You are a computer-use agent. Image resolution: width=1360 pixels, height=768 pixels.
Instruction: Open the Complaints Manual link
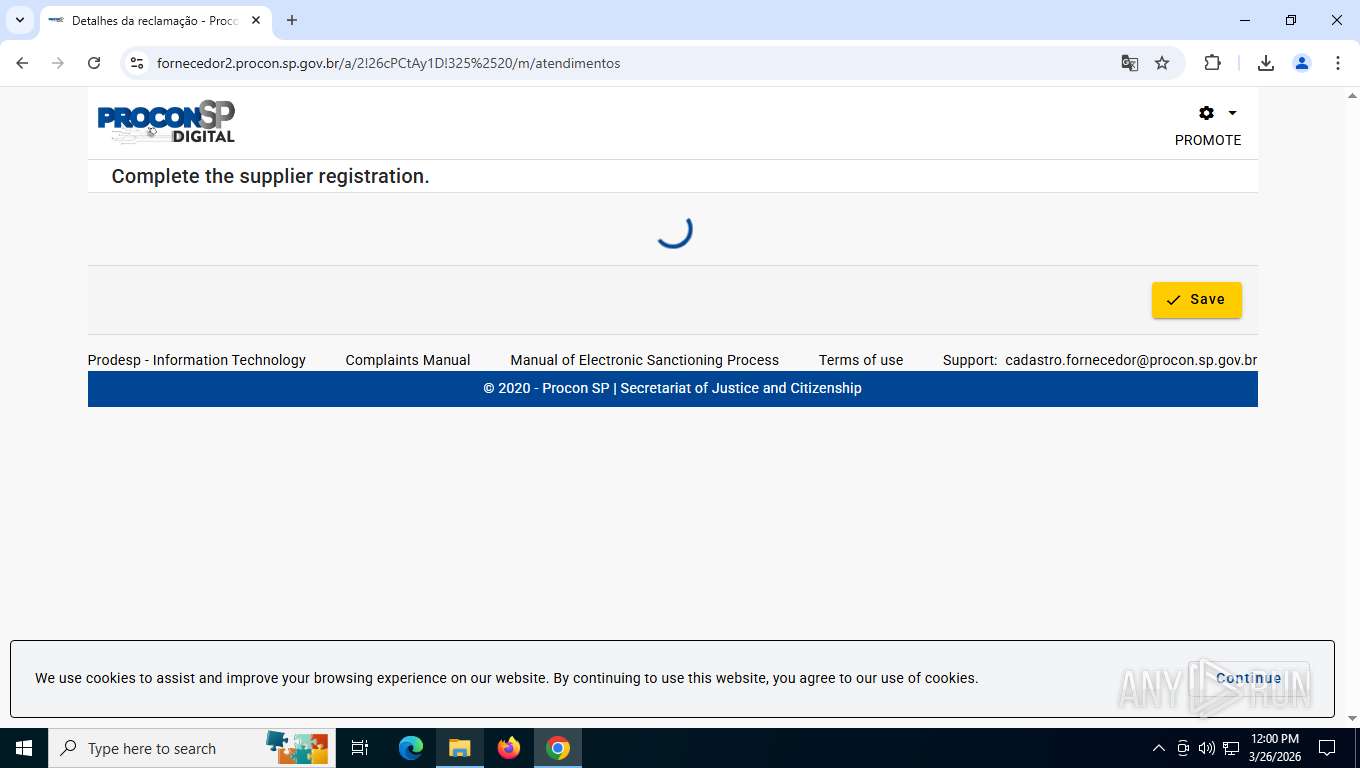(x=408, y=360)
